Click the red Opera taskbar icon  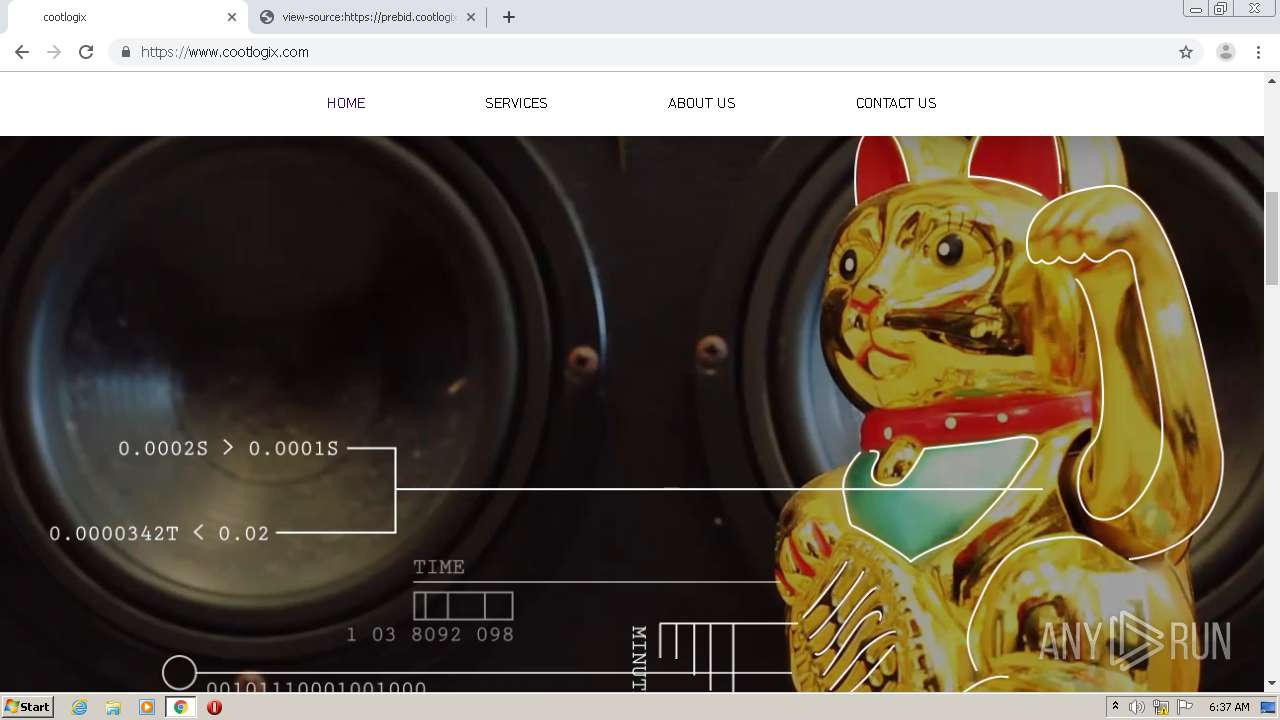(214, 707)
